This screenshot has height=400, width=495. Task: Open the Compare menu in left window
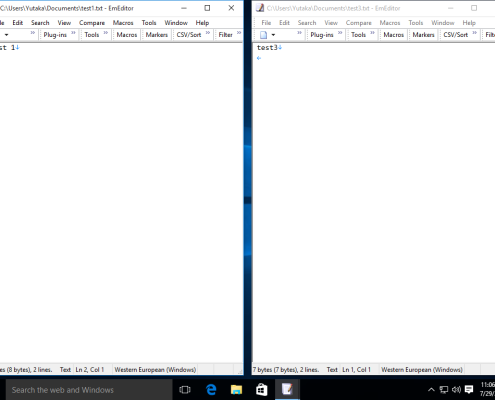pyautogui.click(x=92, y=23)
